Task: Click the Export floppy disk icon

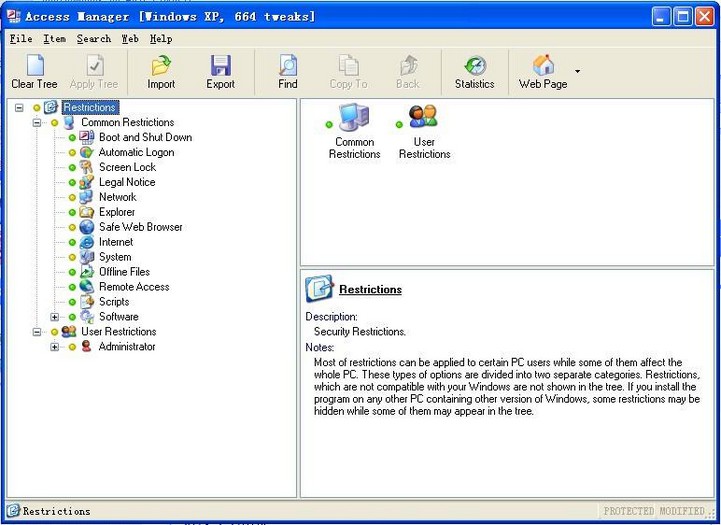Action: 221,65
